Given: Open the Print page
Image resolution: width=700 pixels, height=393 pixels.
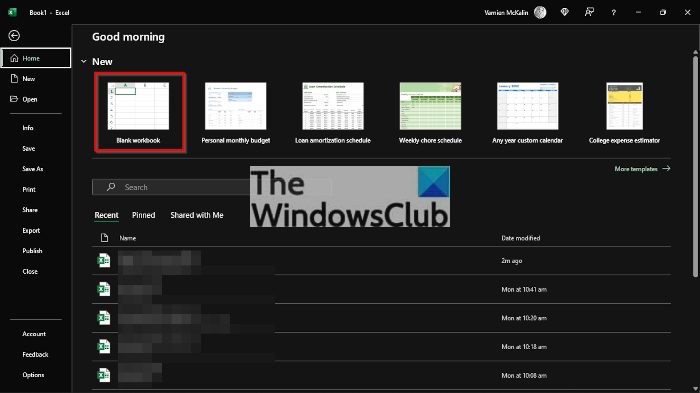Looking at the screenshot, I should click(x=29, y=189).
